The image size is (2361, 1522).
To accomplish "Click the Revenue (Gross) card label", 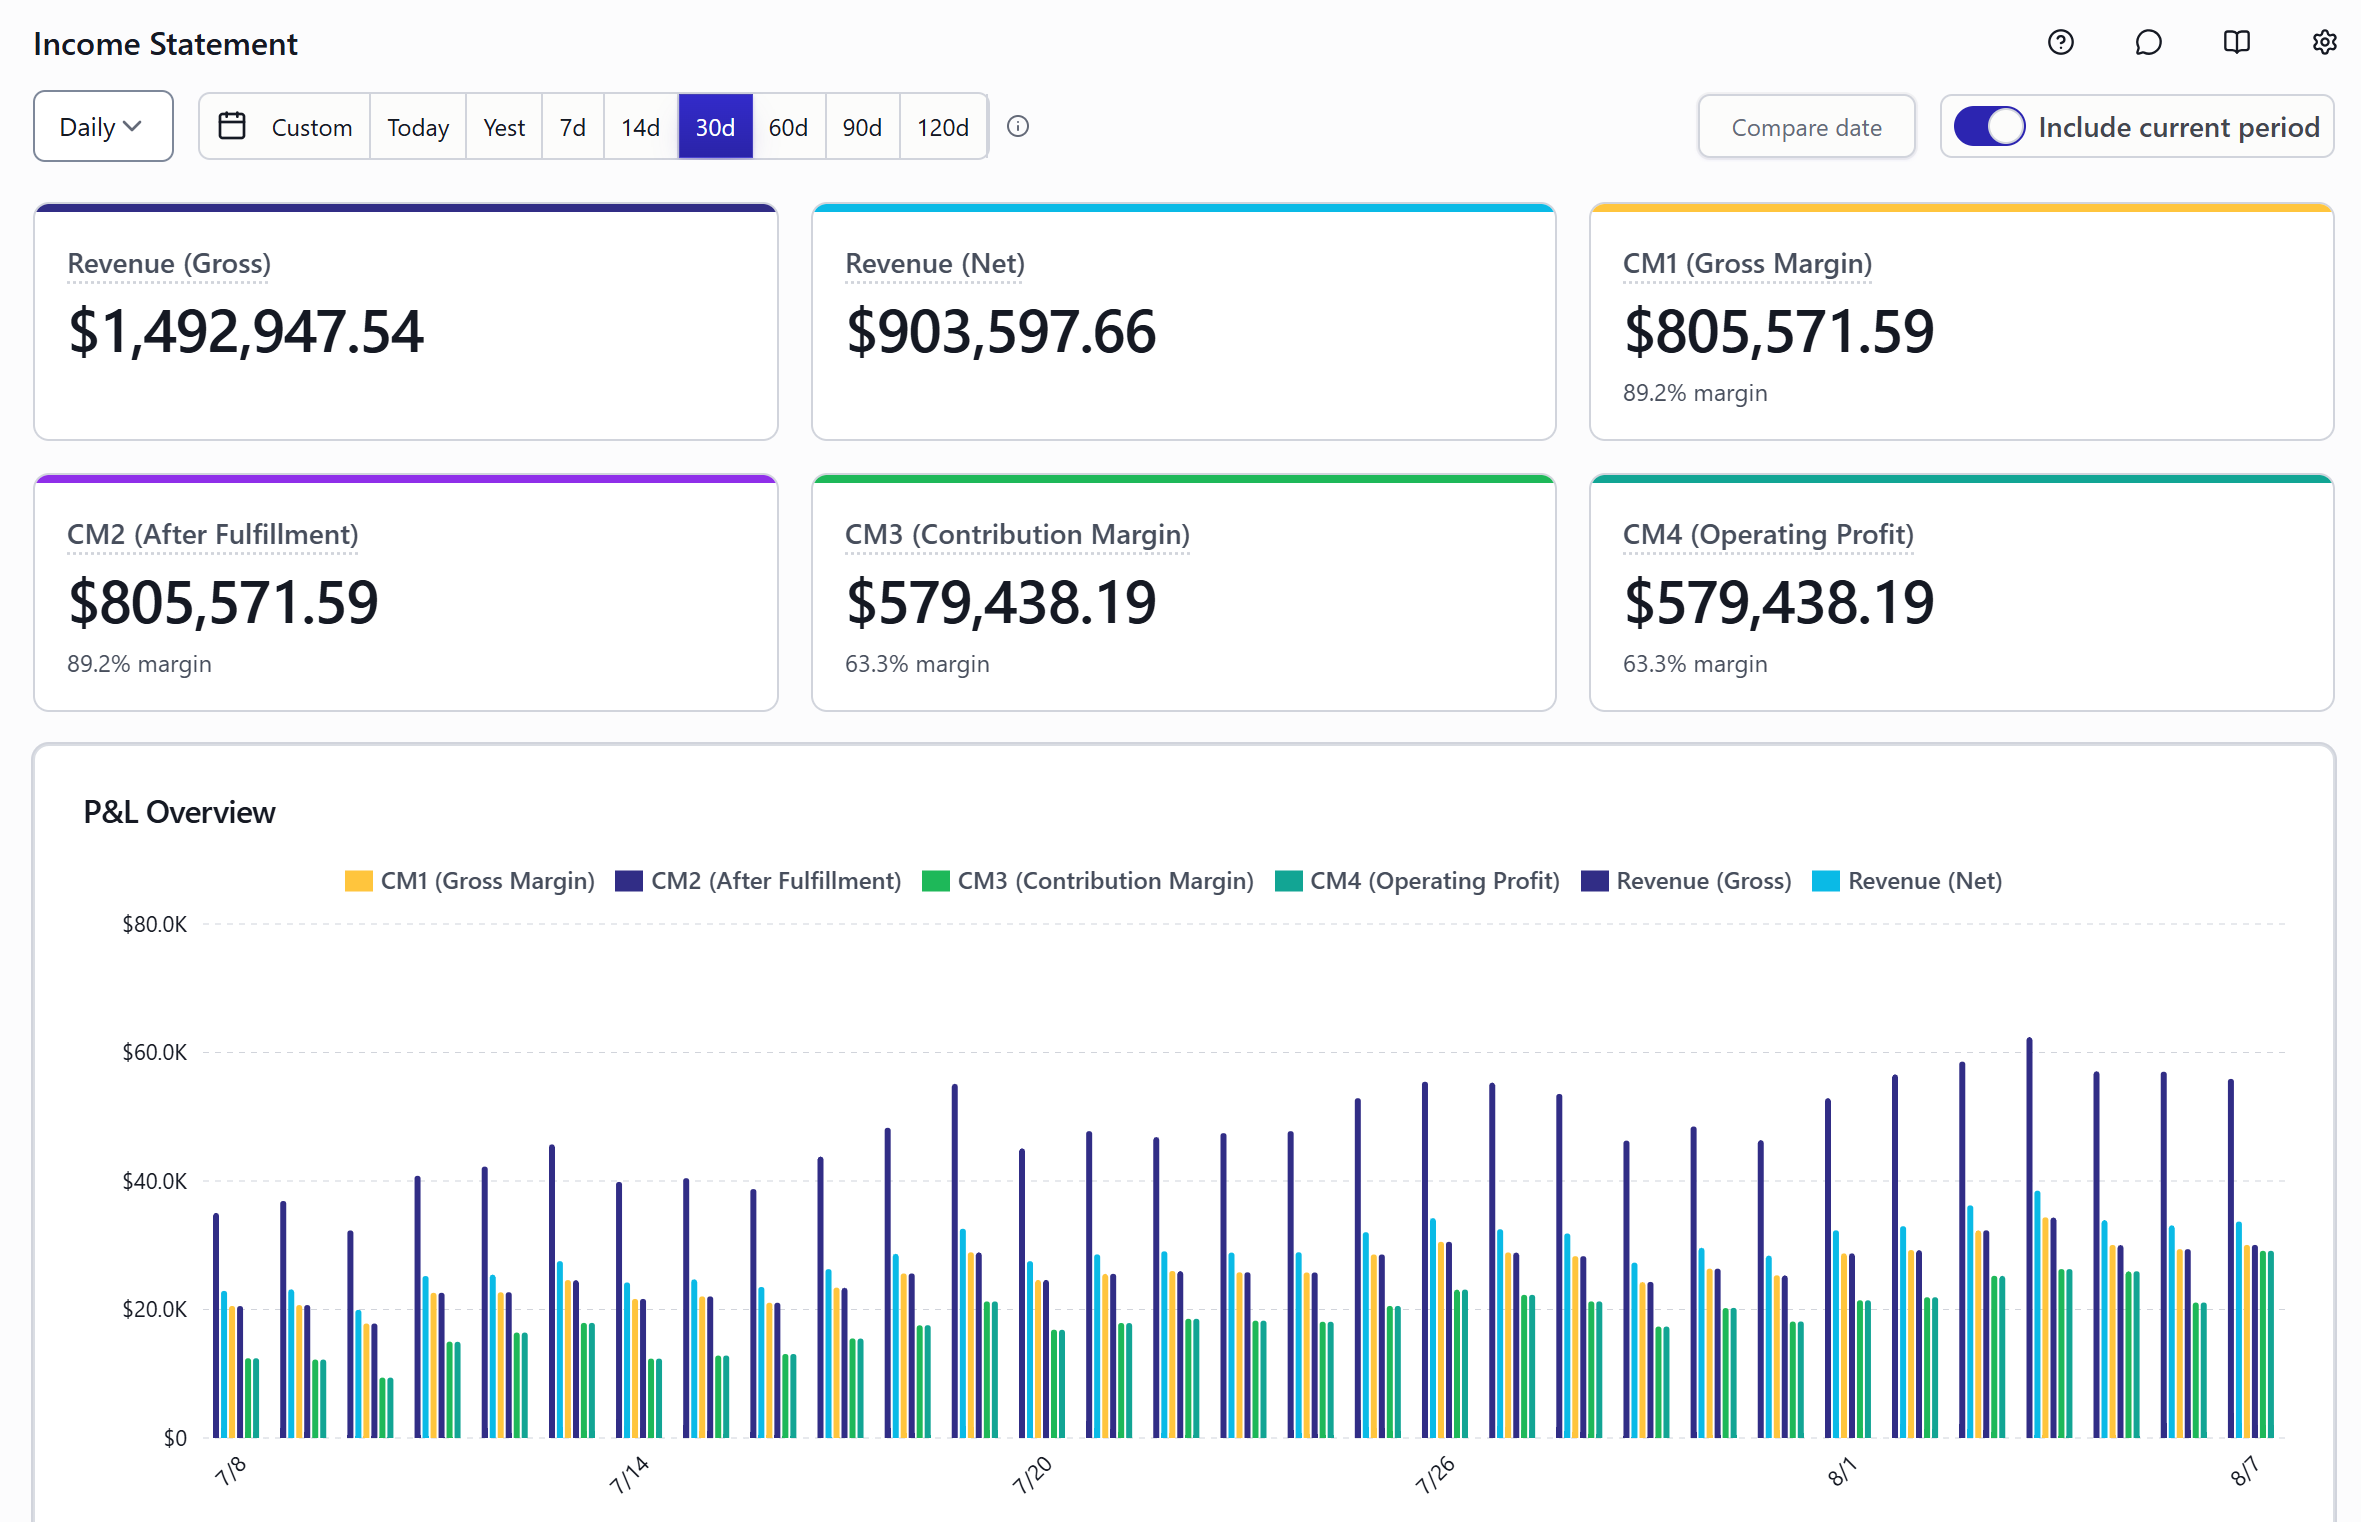I will 169,264.
